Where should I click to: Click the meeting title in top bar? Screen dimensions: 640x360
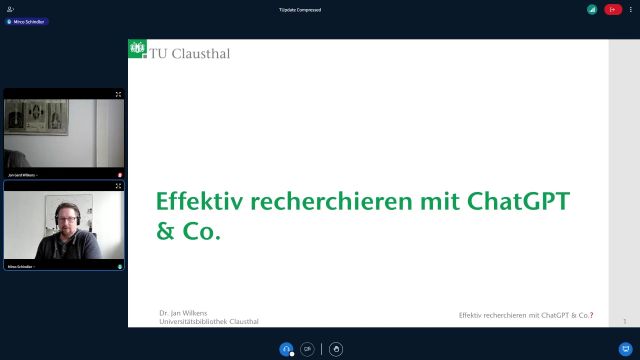coord(300,10)
